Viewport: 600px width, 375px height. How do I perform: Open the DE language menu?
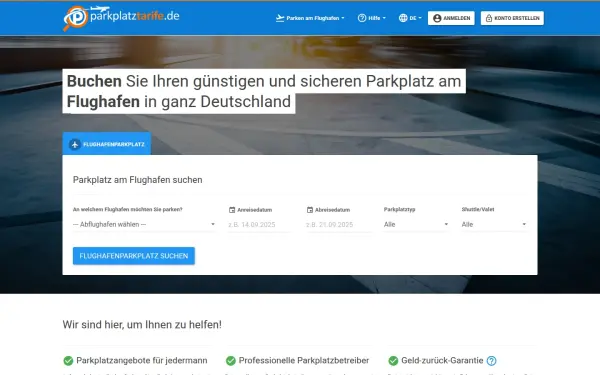(x=410, y=18)
